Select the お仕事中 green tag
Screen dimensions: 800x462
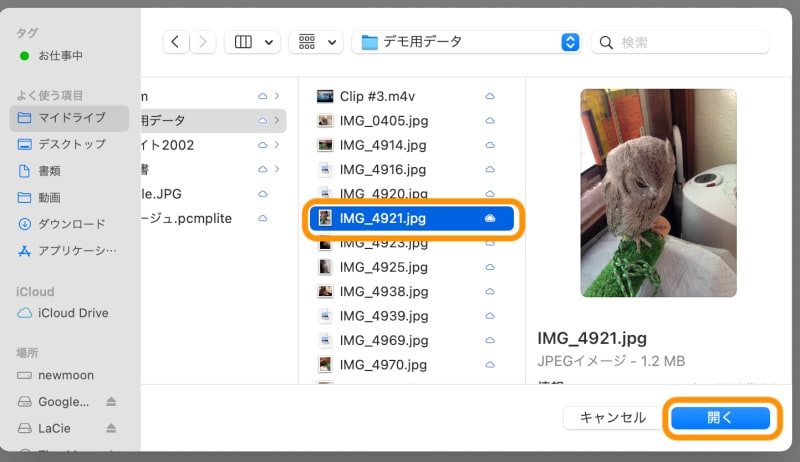point(51,56)
